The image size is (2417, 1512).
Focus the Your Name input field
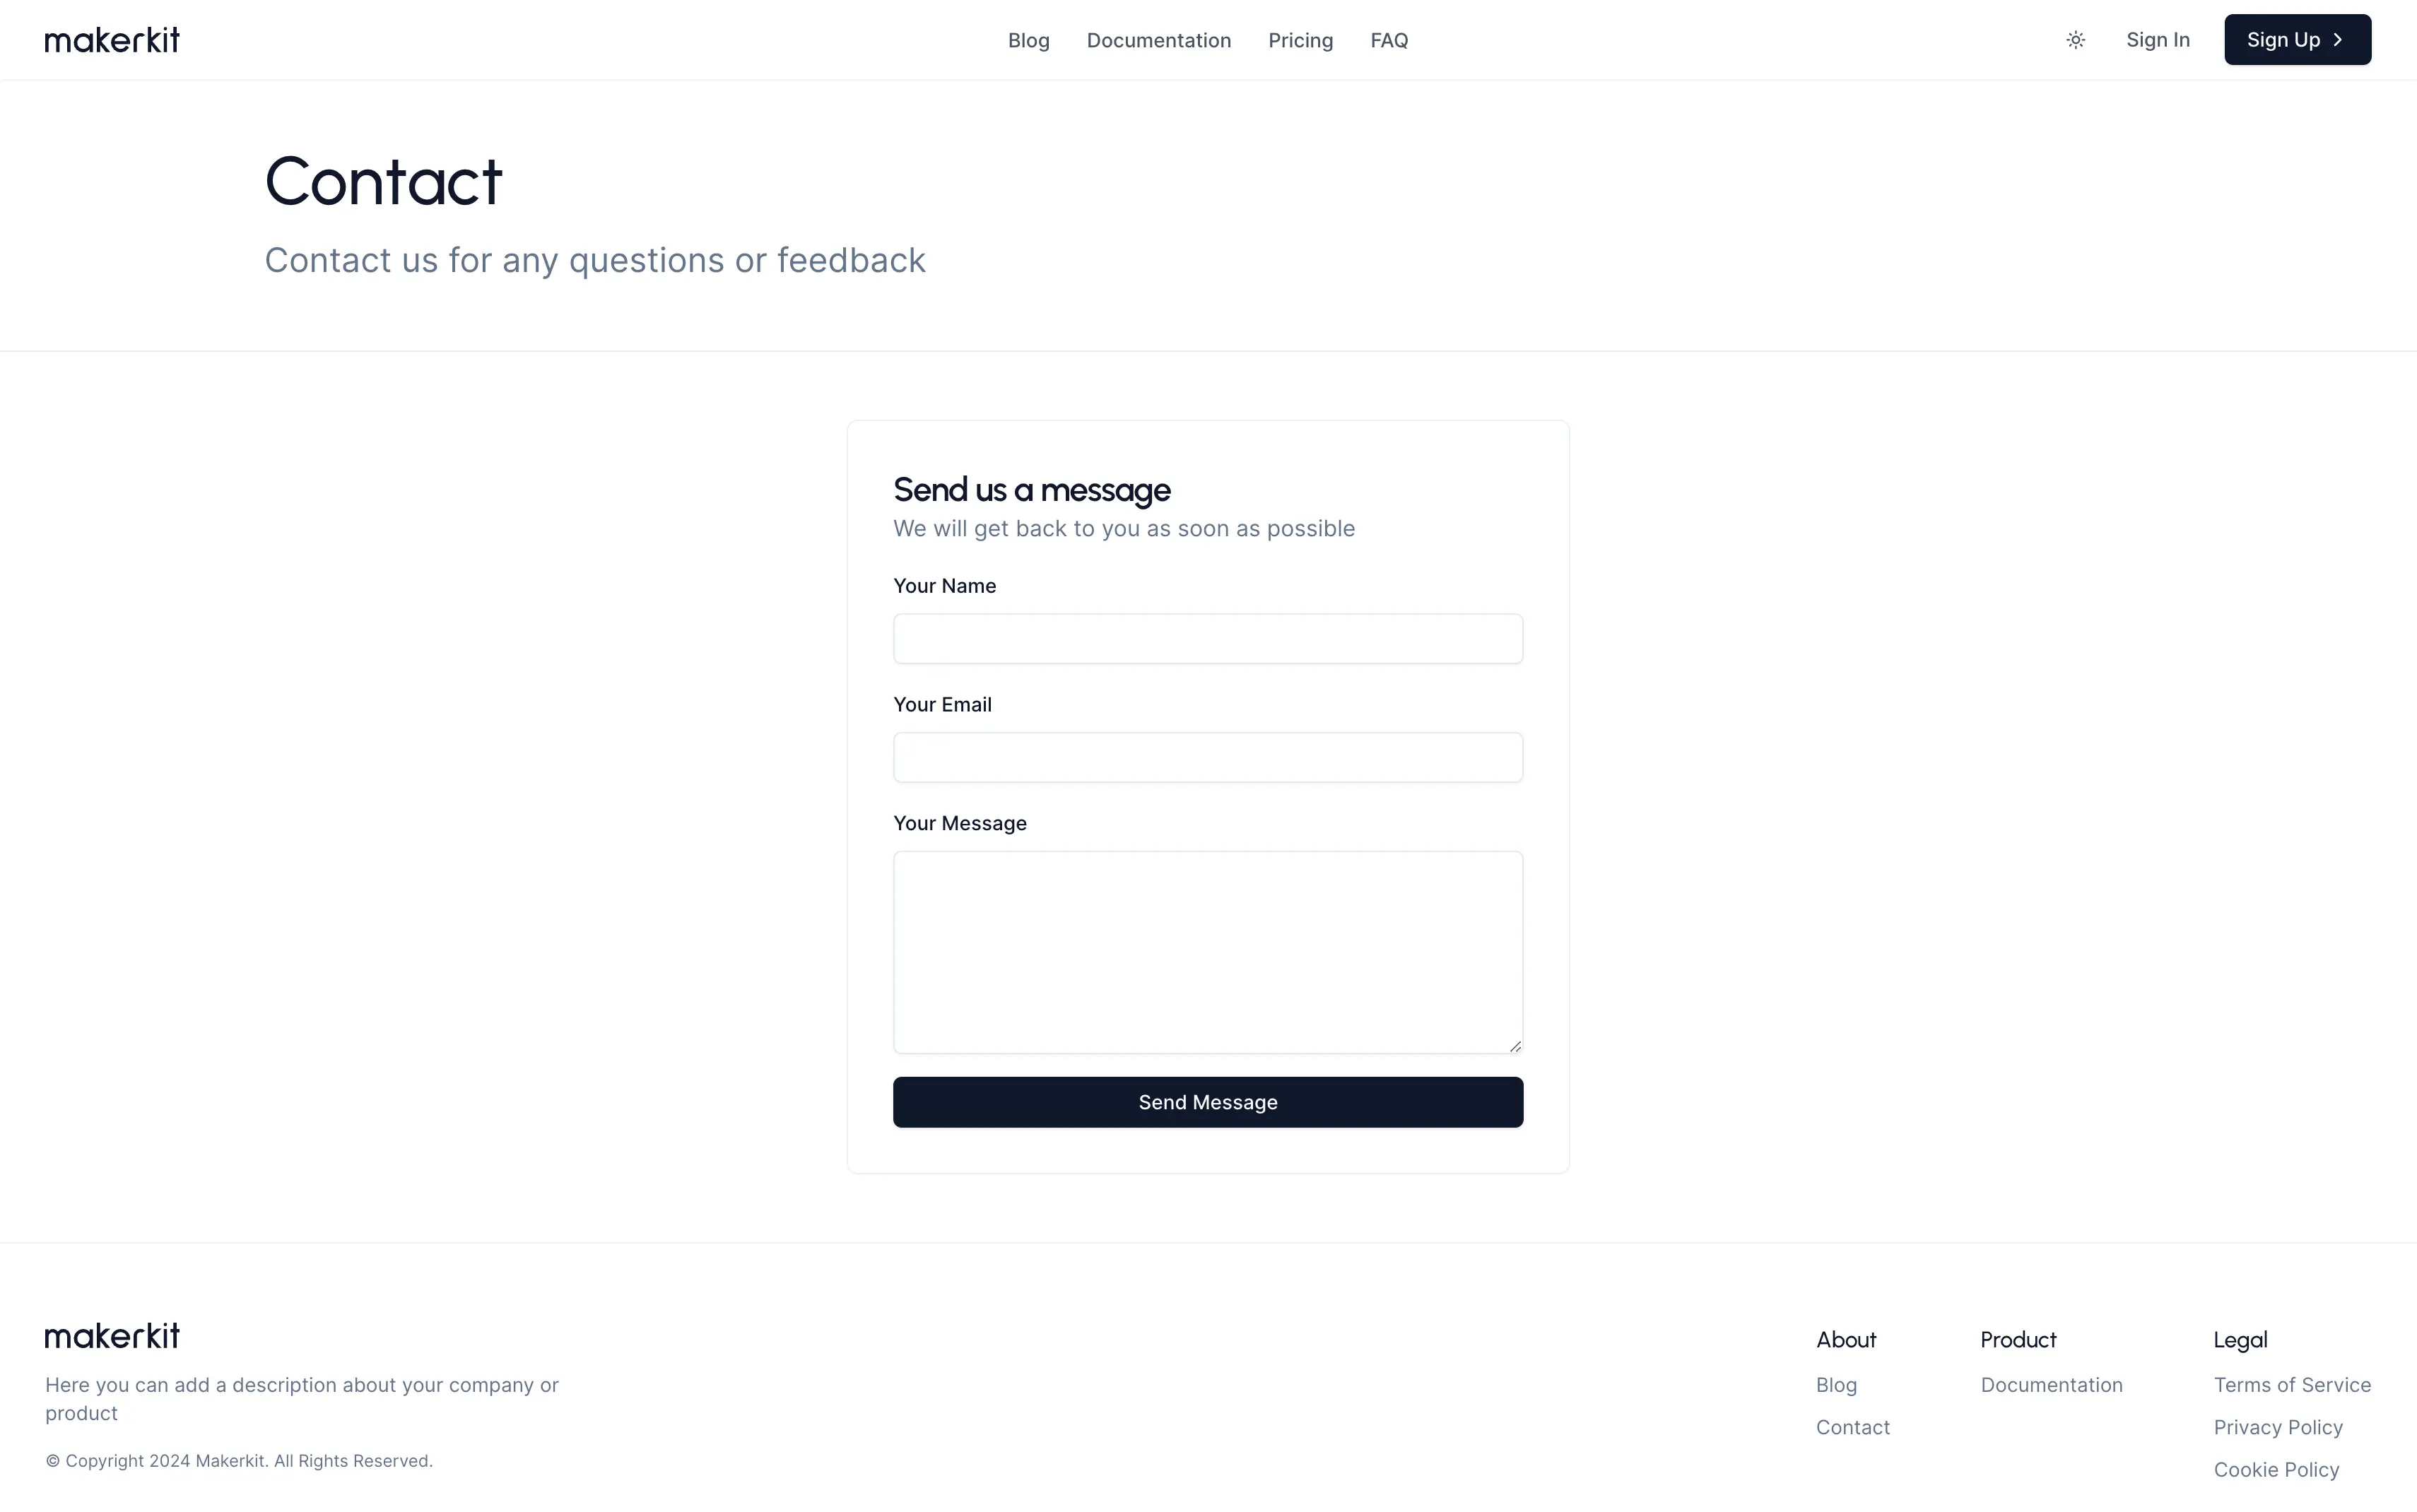point(1207,639)
